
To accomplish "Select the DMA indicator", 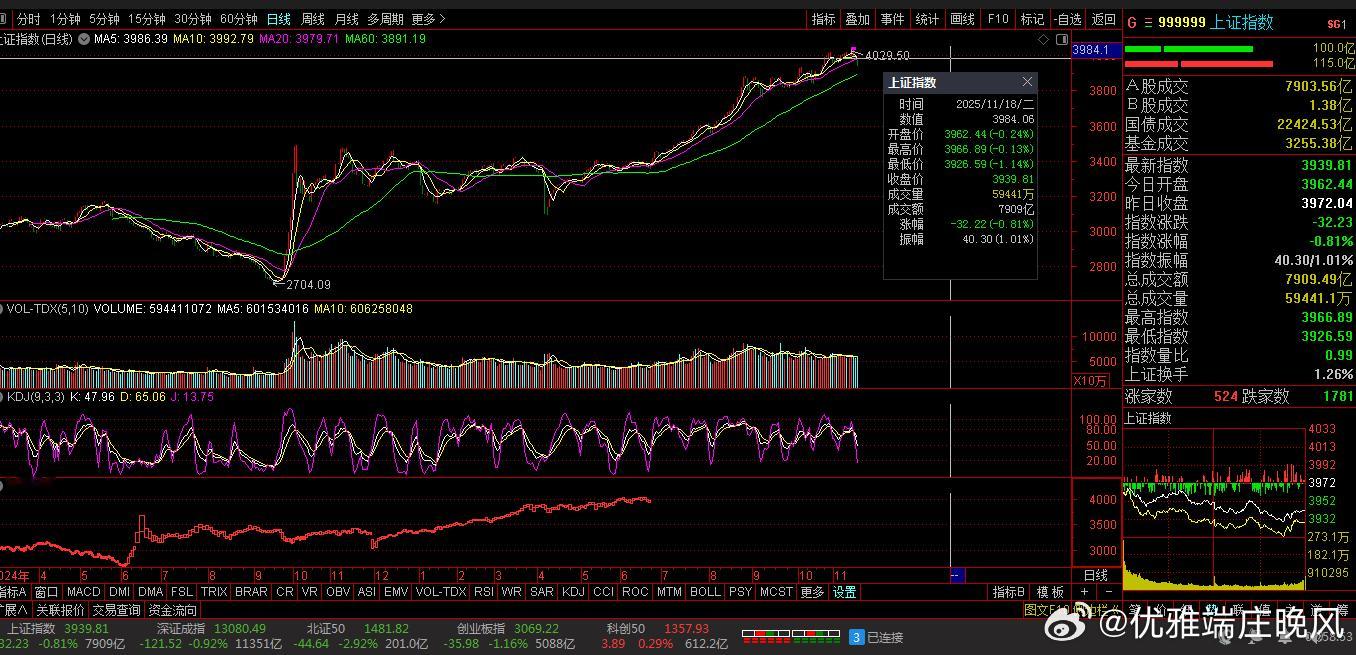I will pos(150,592).
